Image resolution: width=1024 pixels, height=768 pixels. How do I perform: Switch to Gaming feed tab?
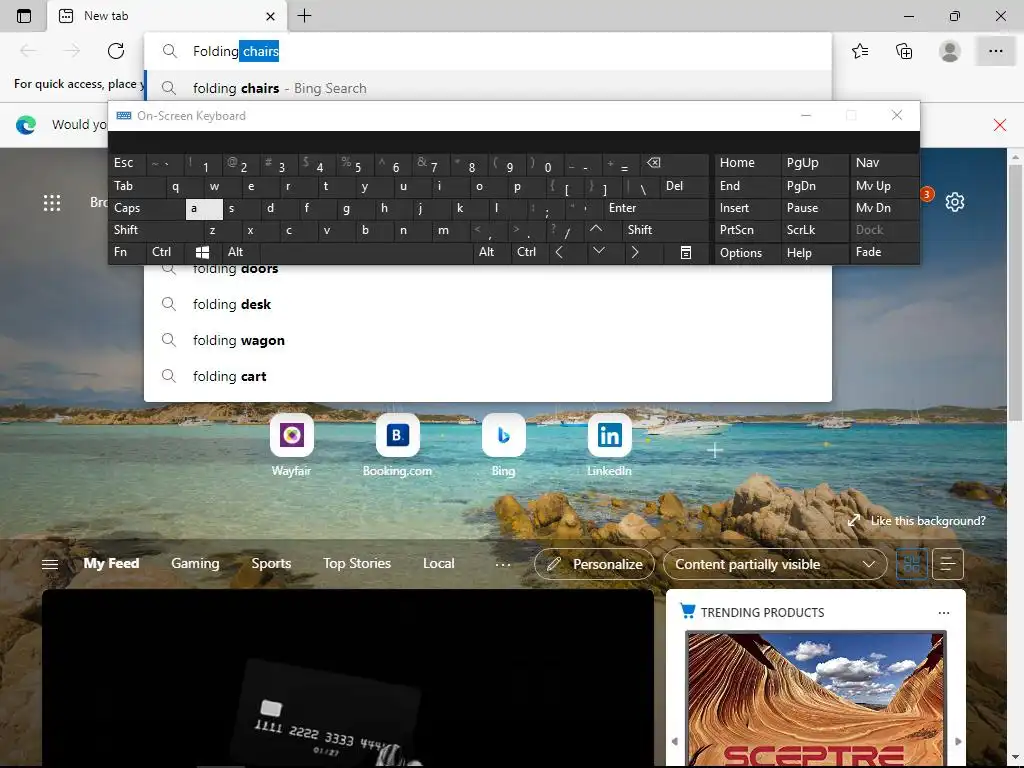click(x=195, y=564)
